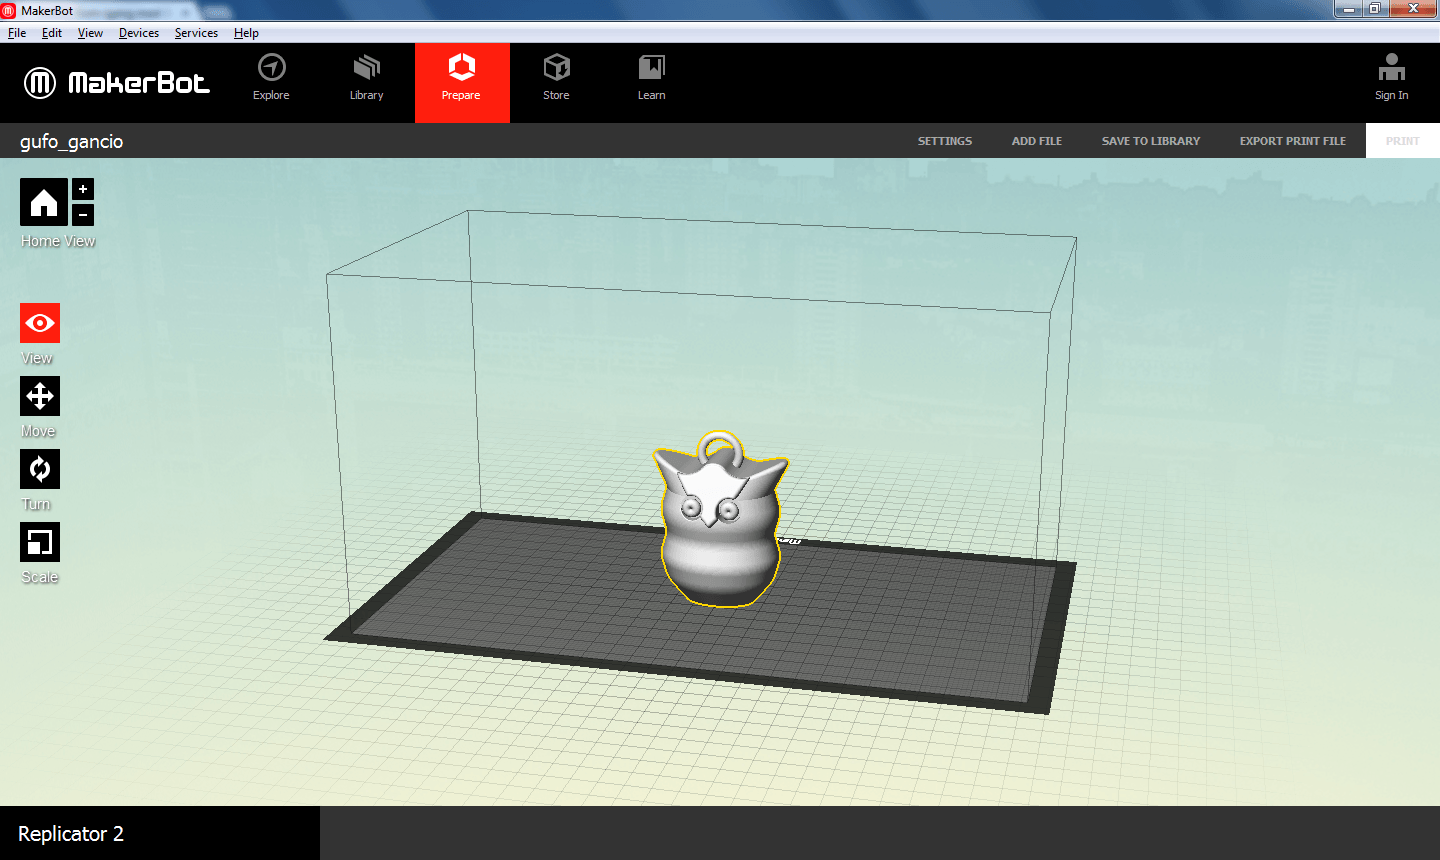Viewport: 1440px width, 860px height.
Task: Open the Library section icon
Action: coord(367,68)
